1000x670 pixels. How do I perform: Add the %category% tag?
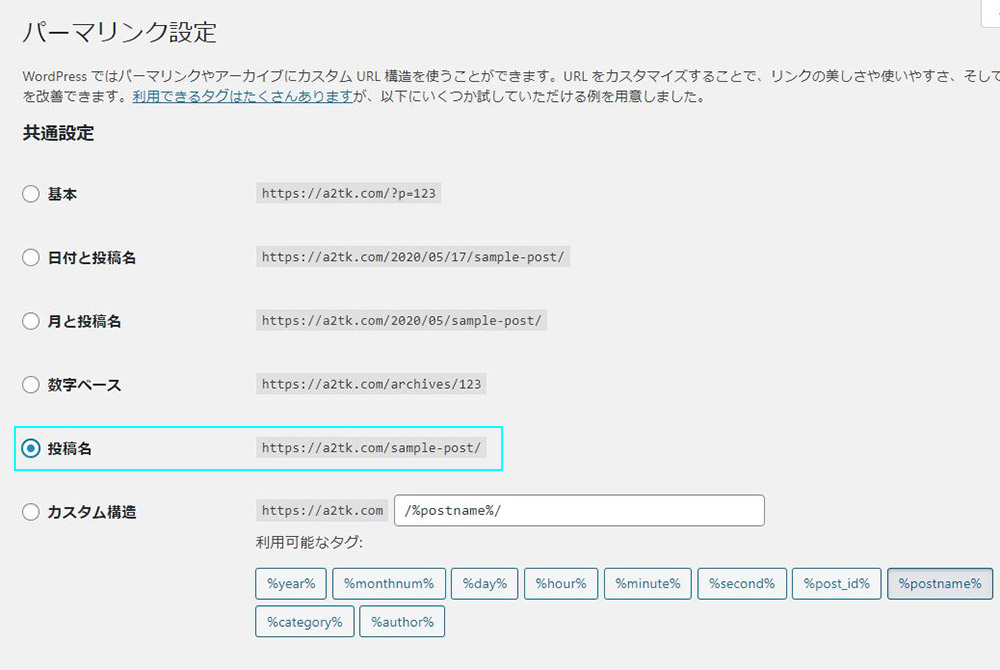pos(305,622)
